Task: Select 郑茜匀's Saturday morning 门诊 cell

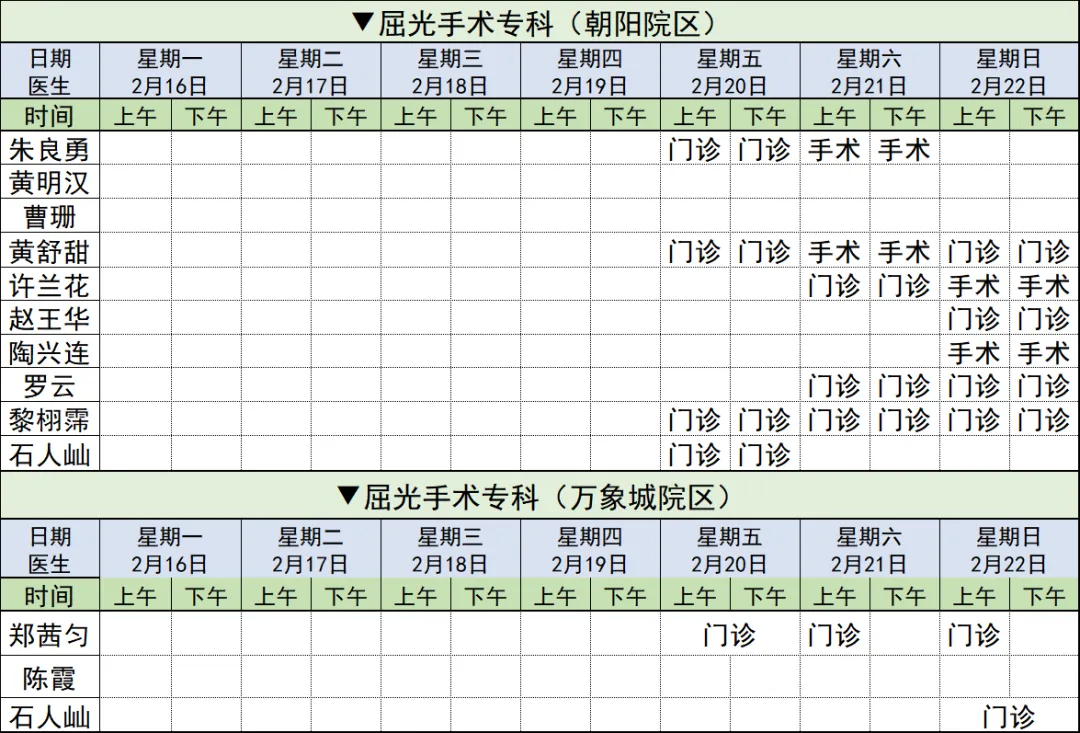Action: (834, 635)
